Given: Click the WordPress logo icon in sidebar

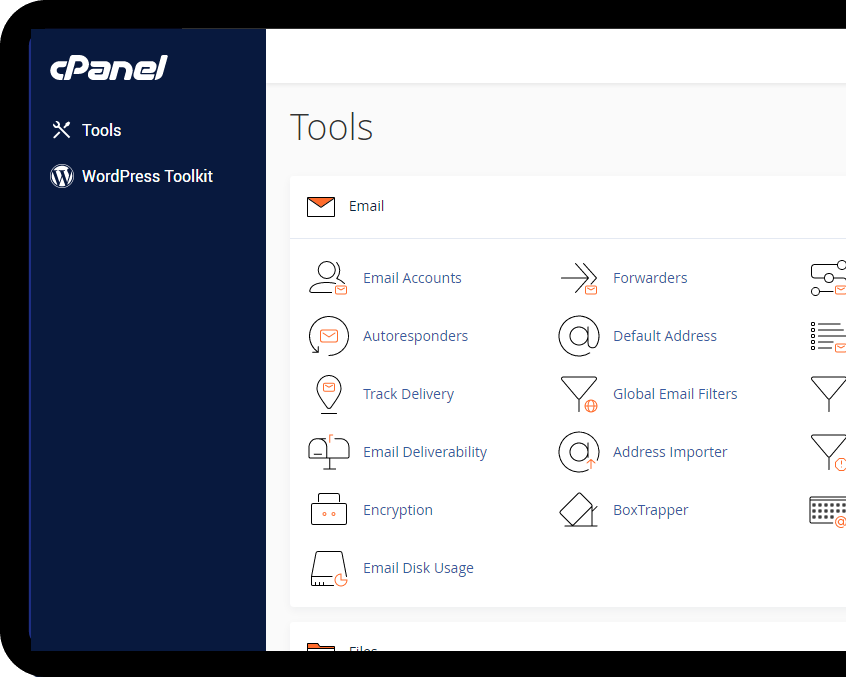Looking at the screenshot, I should [62, 176].
